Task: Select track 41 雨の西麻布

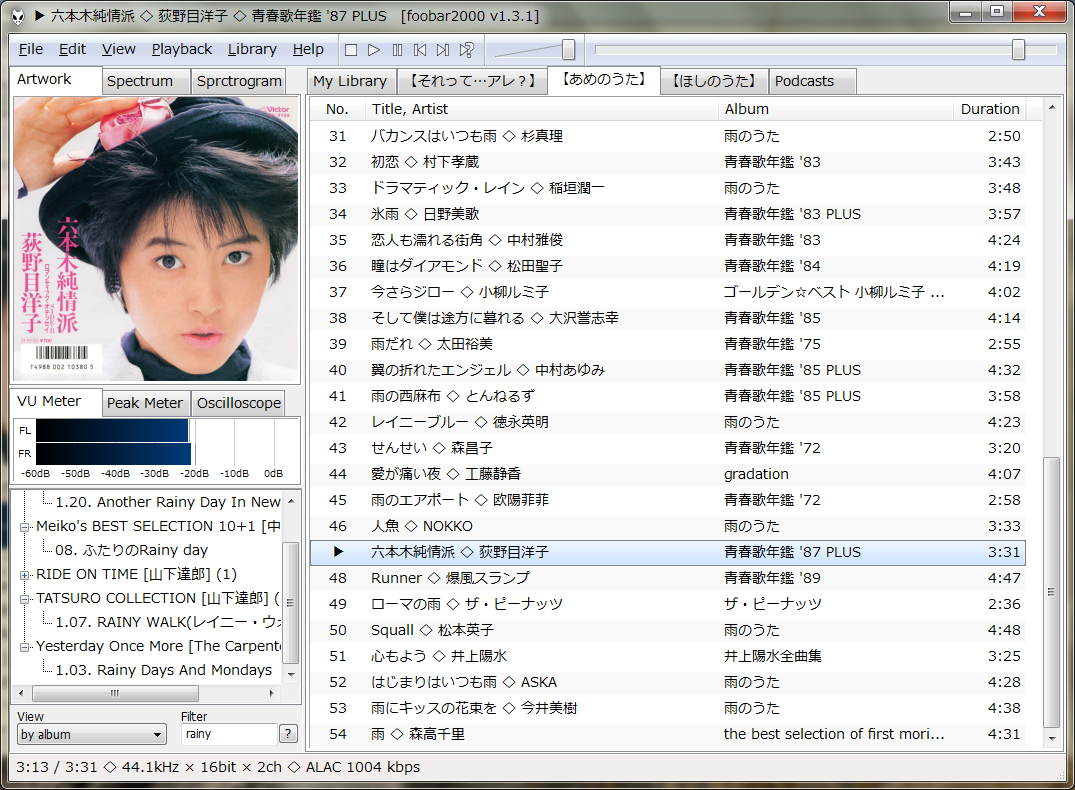Action: tap(668, 396)
